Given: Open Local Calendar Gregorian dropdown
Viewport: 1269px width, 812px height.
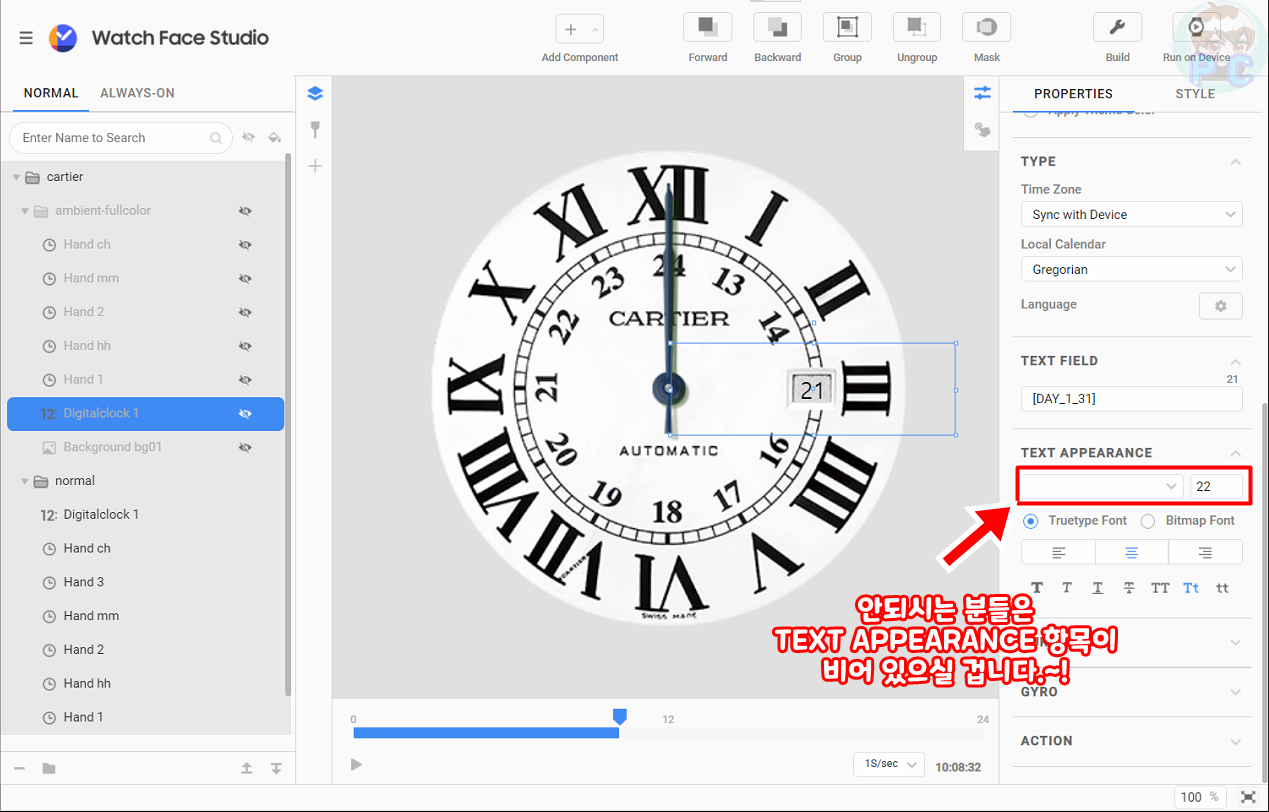Looking at the screenshot, I should [x=1131, y=270].
